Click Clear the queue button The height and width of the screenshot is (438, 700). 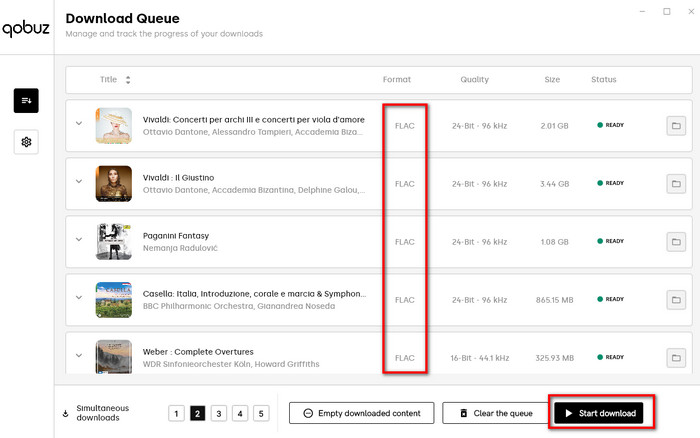coord(496,413)
